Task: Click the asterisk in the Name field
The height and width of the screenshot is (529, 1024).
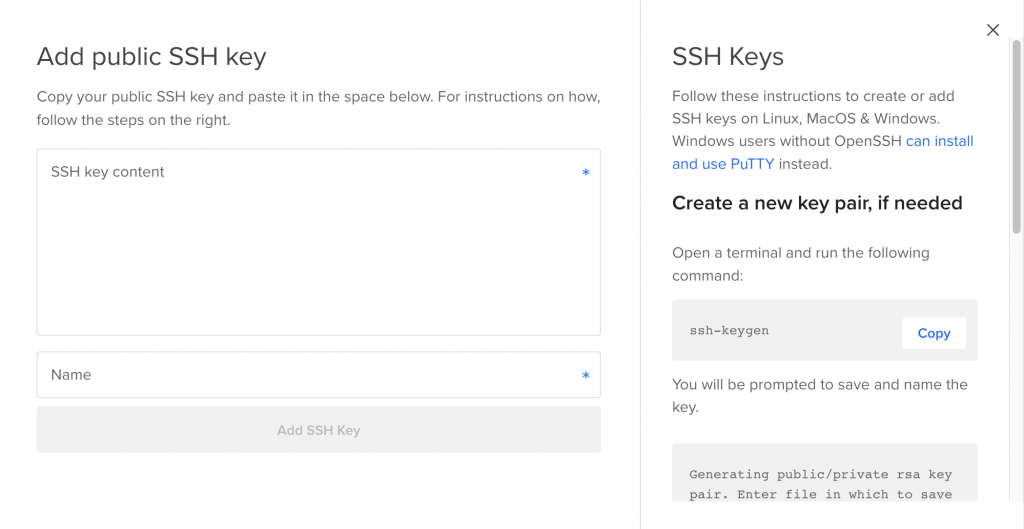Action: [586, 376]
